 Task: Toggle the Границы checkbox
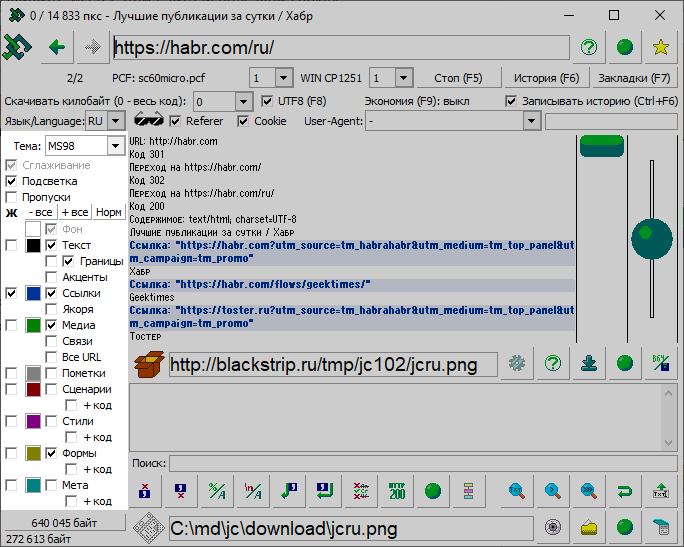click(x=68, y=261)
